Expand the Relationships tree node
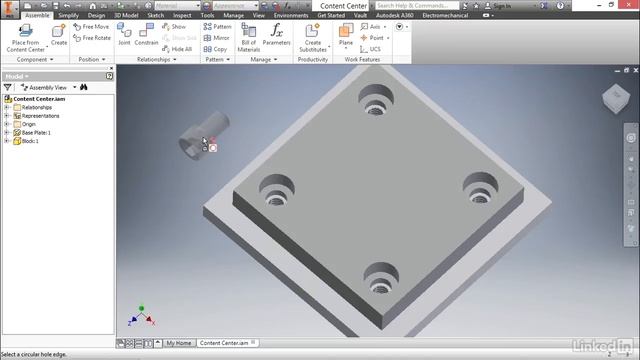 tap(7, 107)
